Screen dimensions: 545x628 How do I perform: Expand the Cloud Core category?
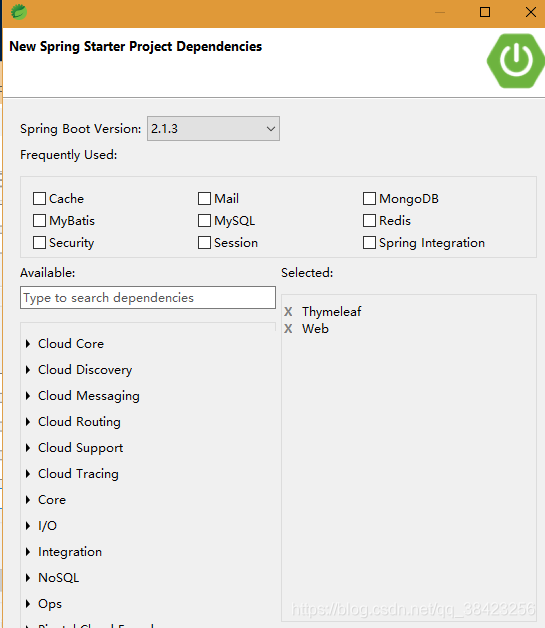28,344
